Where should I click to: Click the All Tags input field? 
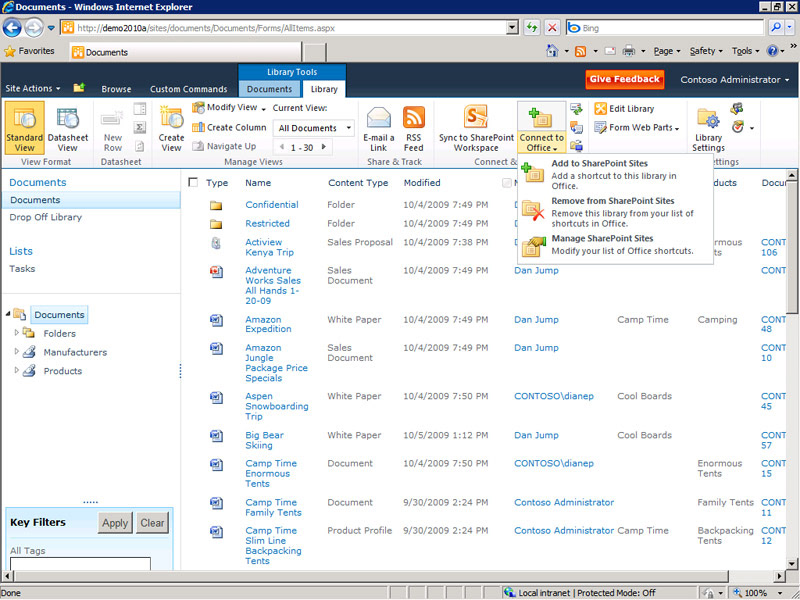pos(80,563)
